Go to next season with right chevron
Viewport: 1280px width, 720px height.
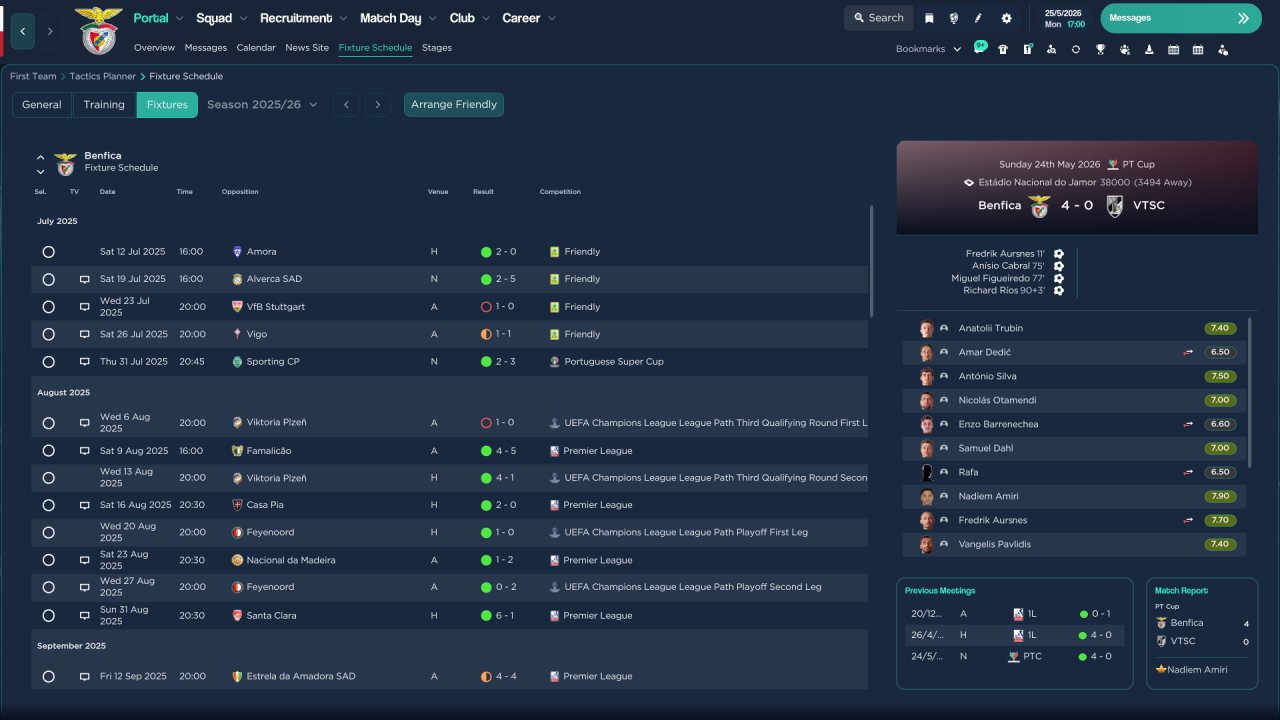point(377,105)
